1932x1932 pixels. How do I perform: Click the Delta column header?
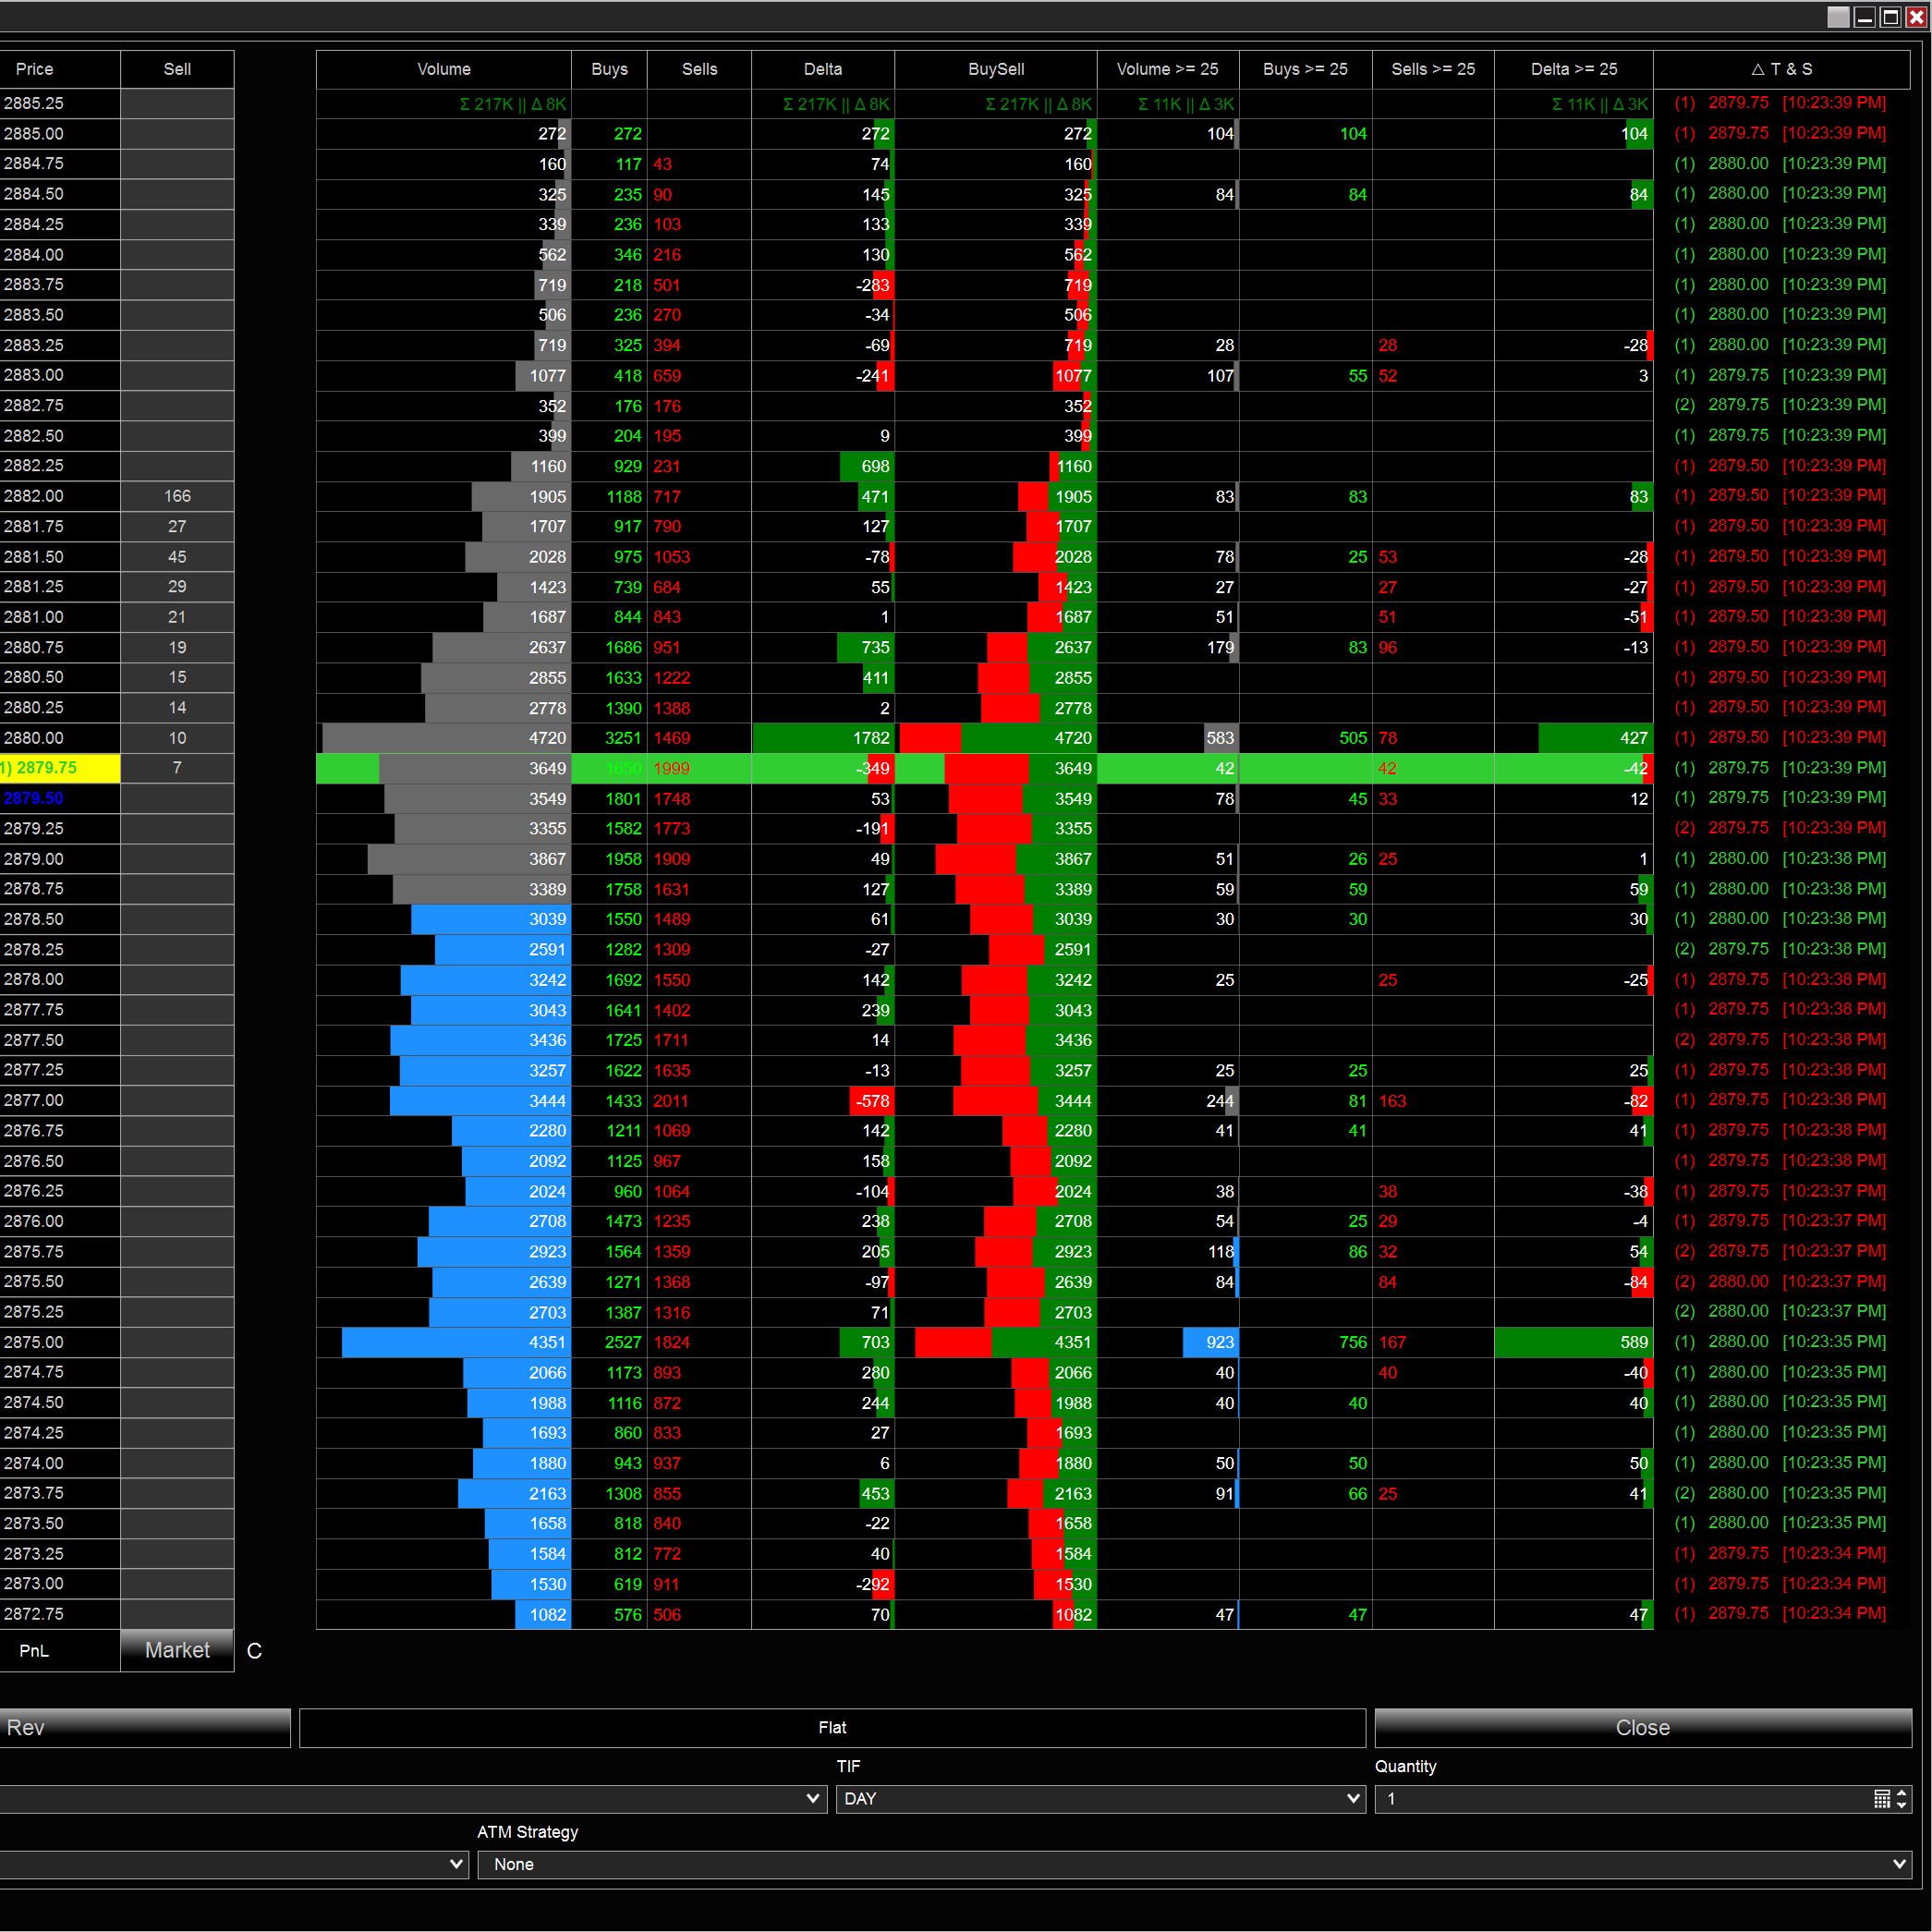click(x=822, y=69)
